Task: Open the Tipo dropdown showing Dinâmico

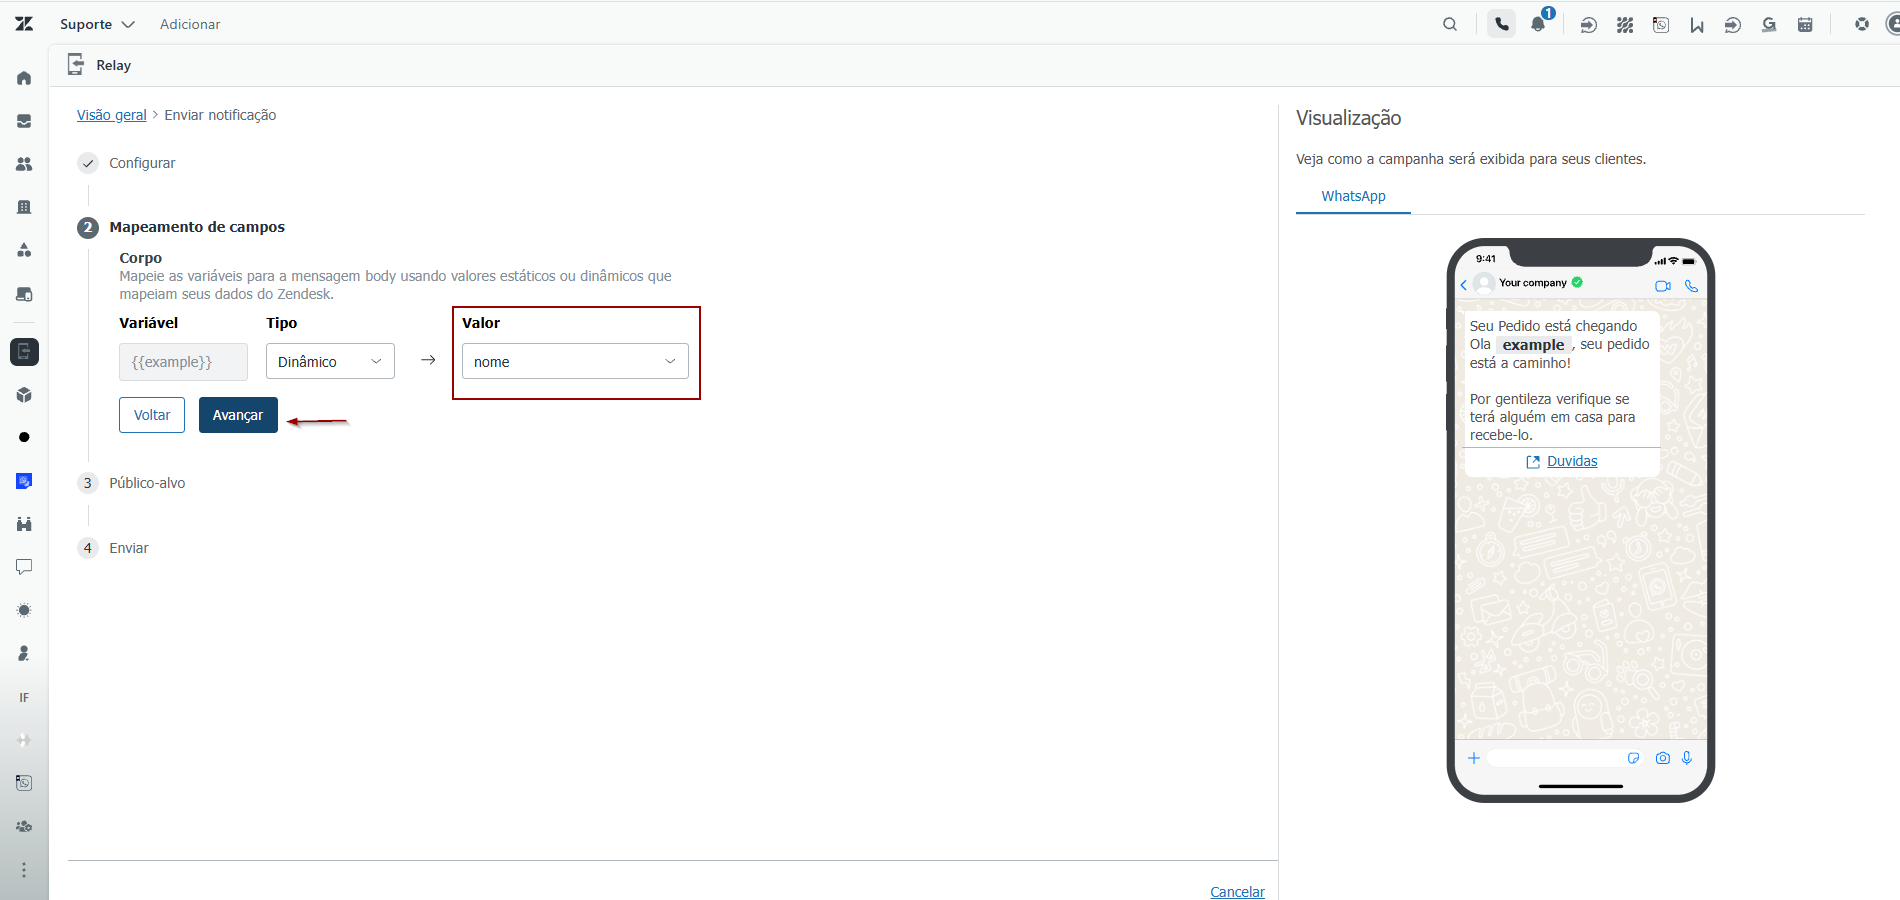Action: pyautogui.click(x=330, y=361)
